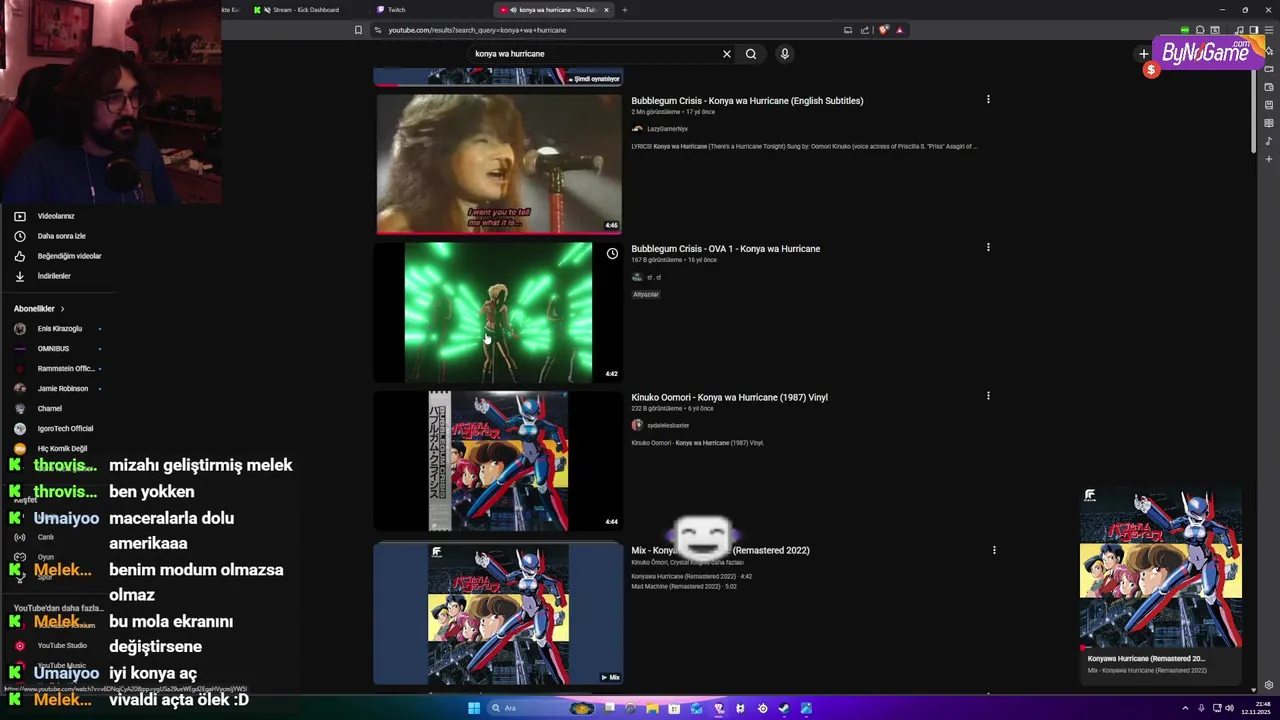Select the konya wa hurricane YouTube tab
The width and height of the screenshot is (1280, 720).
coord(552,10)
